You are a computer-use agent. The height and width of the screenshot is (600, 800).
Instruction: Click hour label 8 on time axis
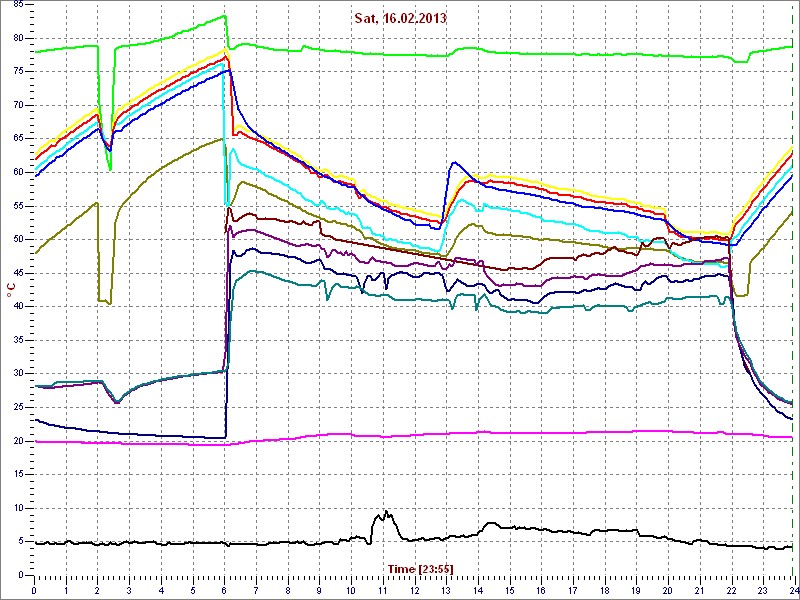coord(288,590)
